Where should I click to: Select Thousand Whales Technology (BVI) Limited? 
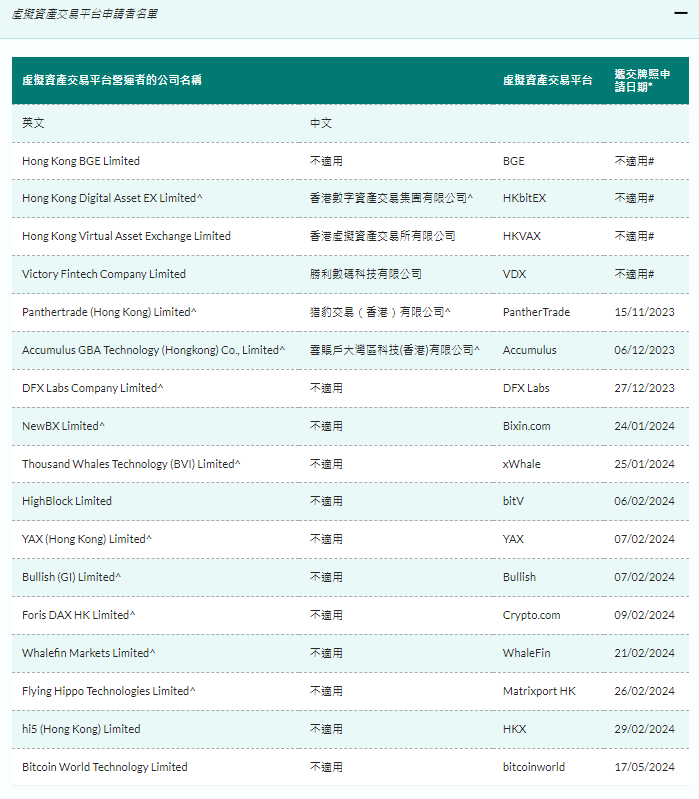pos(131,464)
